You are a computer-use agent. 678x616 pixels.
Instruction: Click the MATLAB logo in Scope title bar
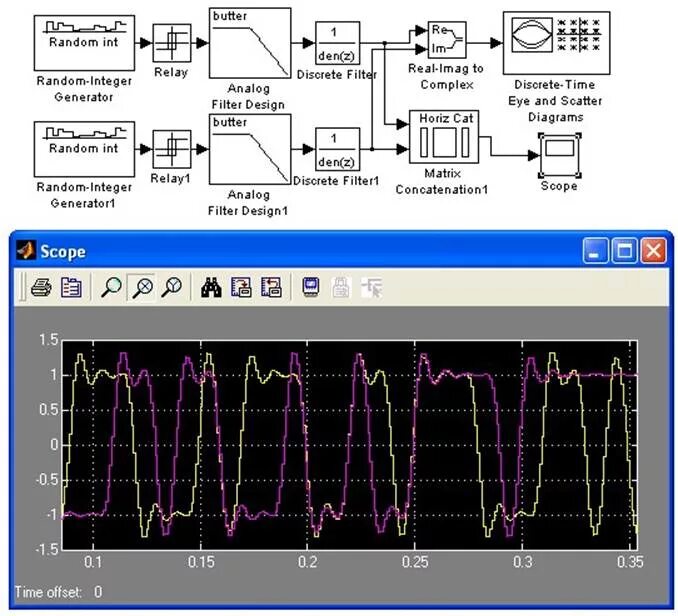pyautogui.click(x=26, y=251)
